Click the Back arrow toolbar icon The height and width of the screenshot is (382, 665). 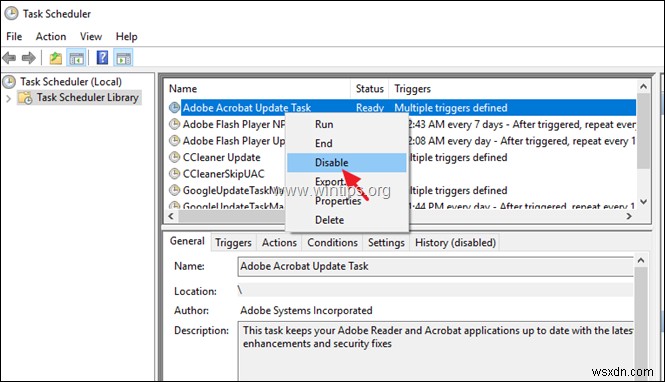(x=9, y=57)
